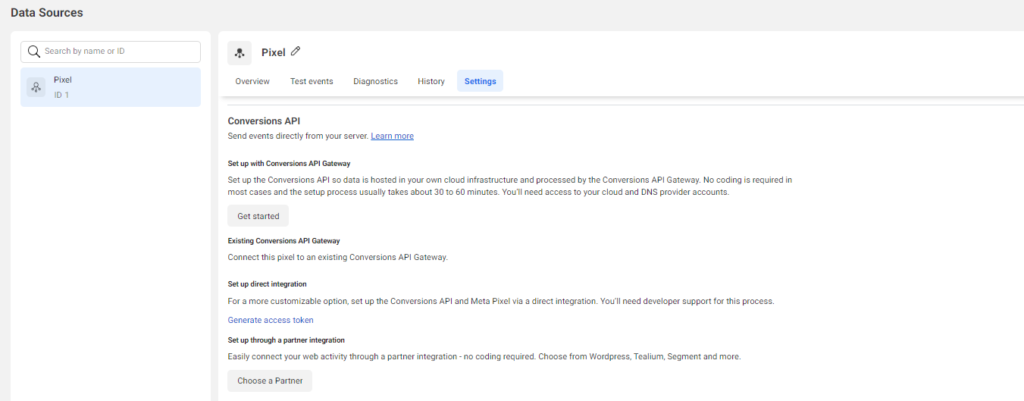Go to the History tab
This screenshot has width=1024, height=401.
pos(431,82)
